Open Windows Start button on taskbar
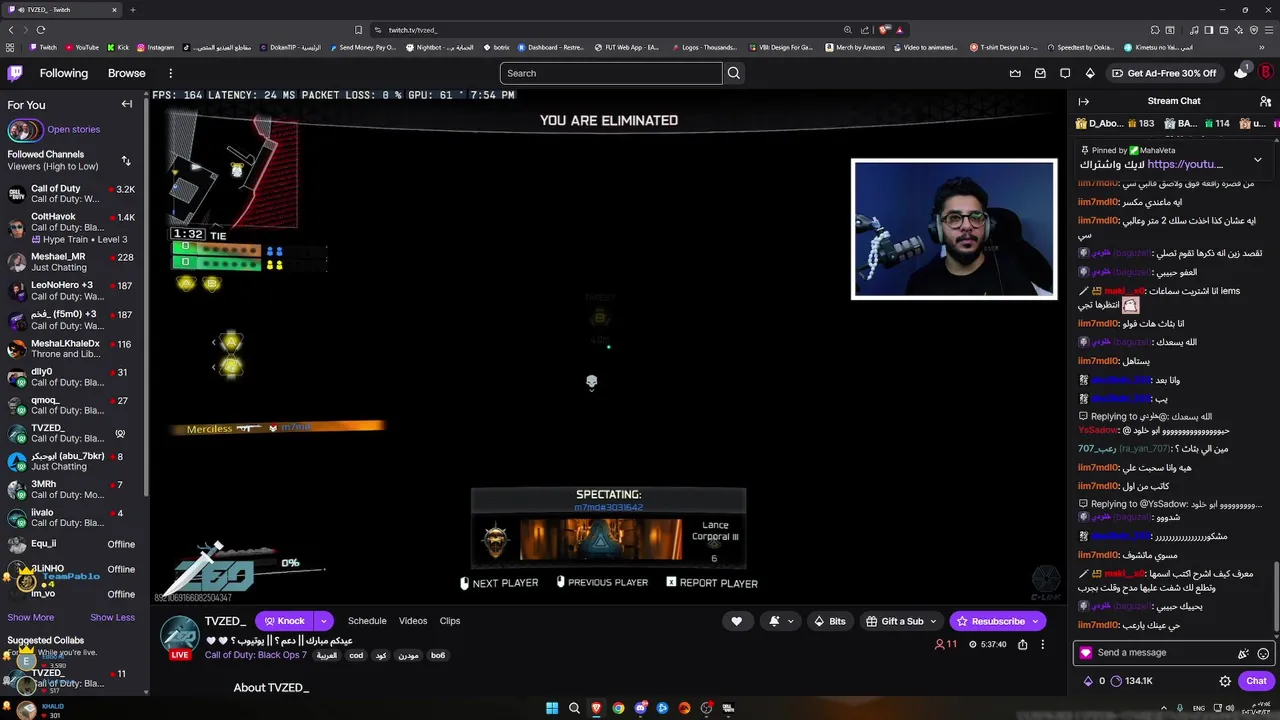This screenshot has height=720, width=1280. (552, 708)
